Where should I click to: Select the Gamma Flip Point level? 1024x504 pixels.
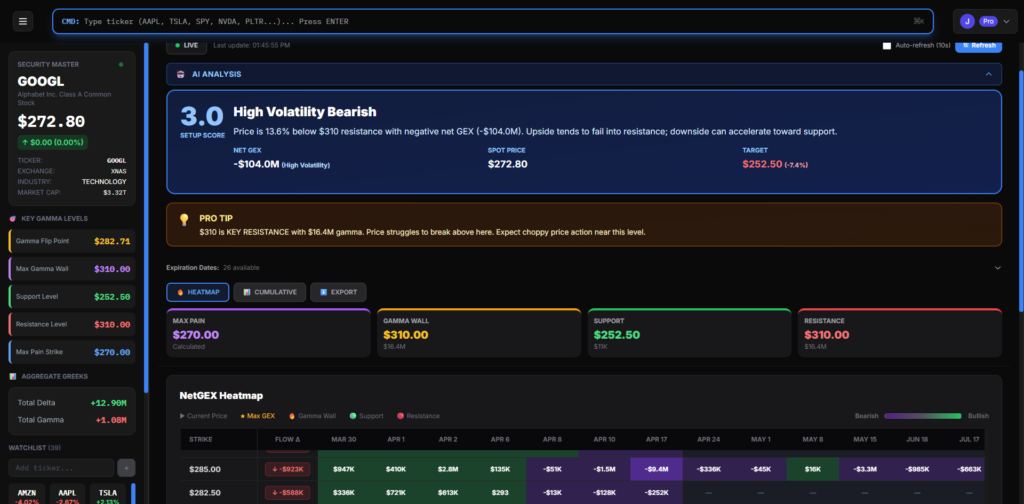click(x=72, y=241)
